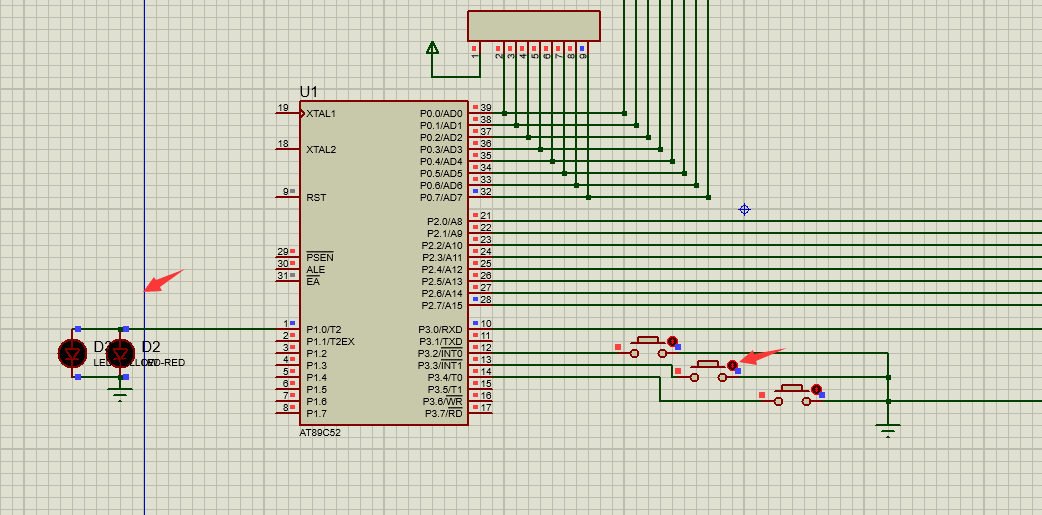This screenshot has height=515, width=1042.
Task: Click the P3.7/RD pin label
Action: coord(443,413)
